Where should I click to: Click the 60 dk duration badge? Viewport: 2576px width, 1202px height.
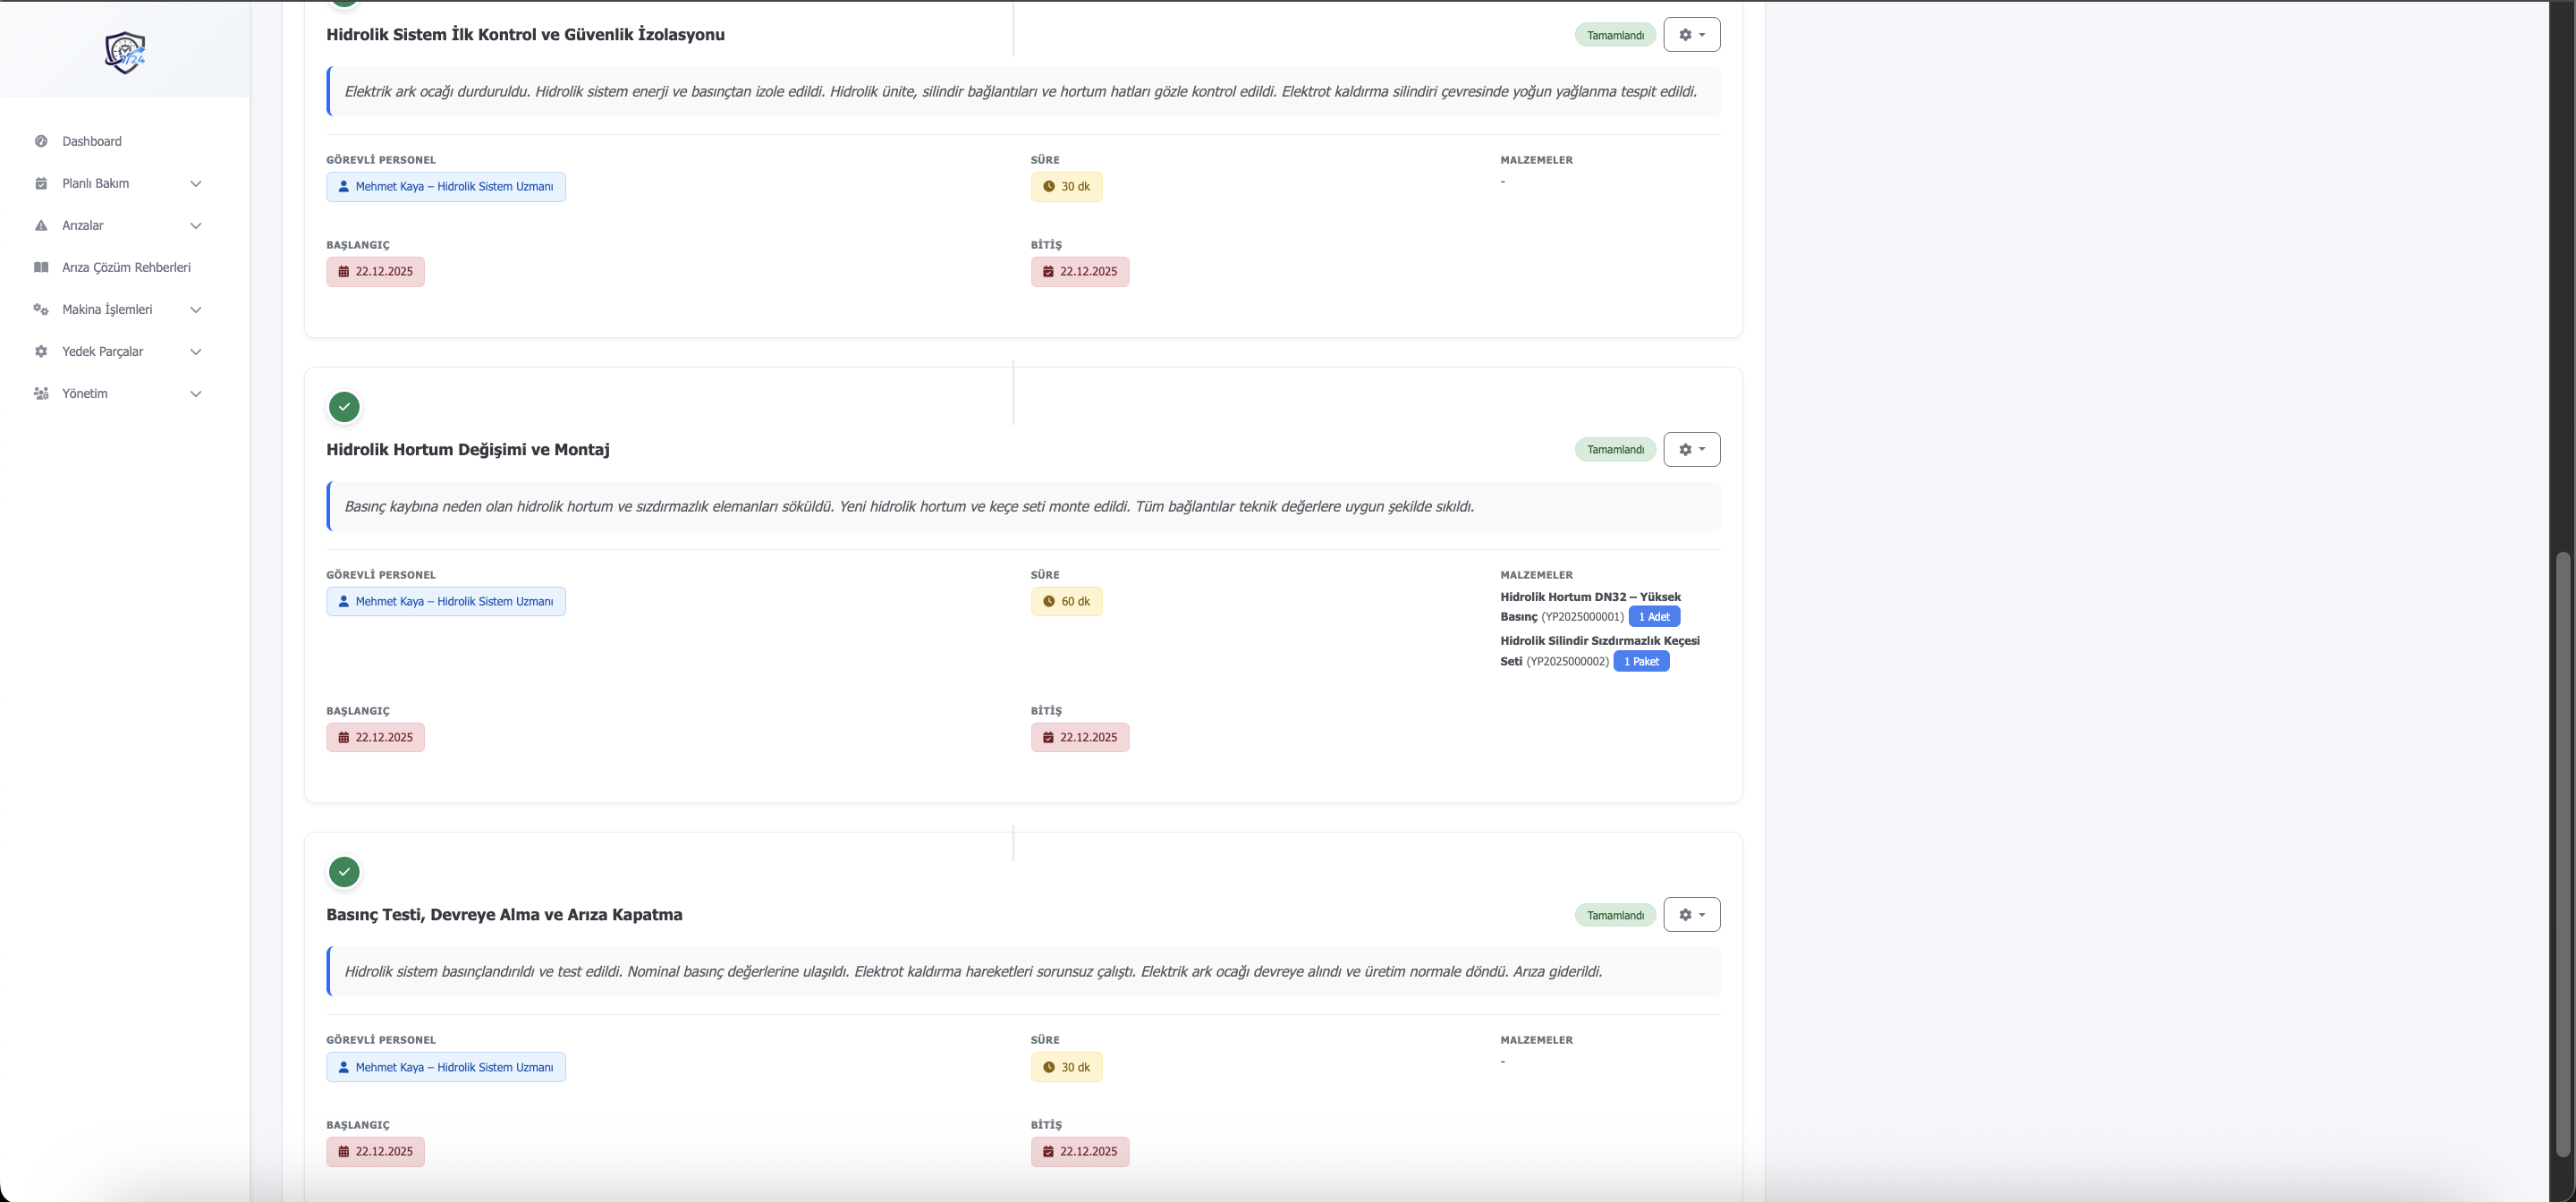pyautogui.click(x=1066, y=601)
